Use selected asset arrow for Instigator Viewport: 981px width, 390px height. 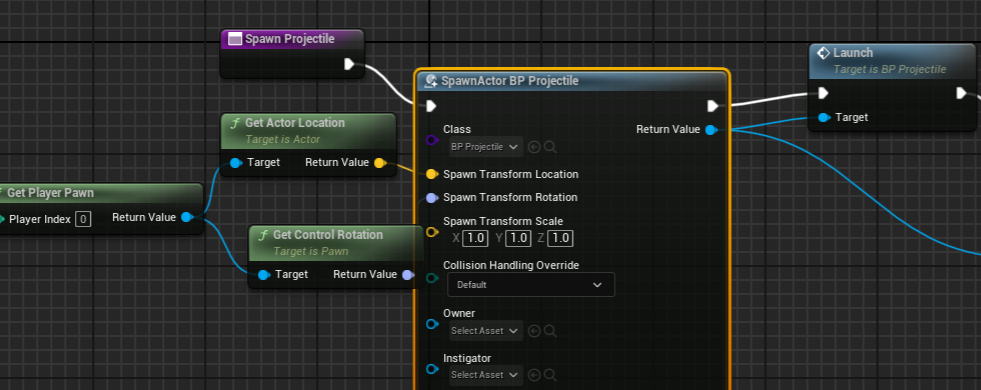[534, 375]
